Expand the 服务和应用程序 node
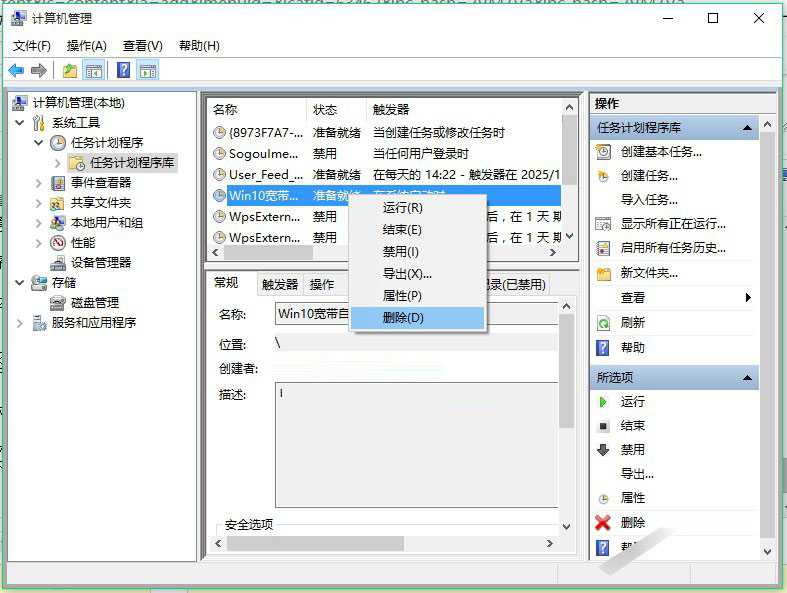 (x=20, y=323)
